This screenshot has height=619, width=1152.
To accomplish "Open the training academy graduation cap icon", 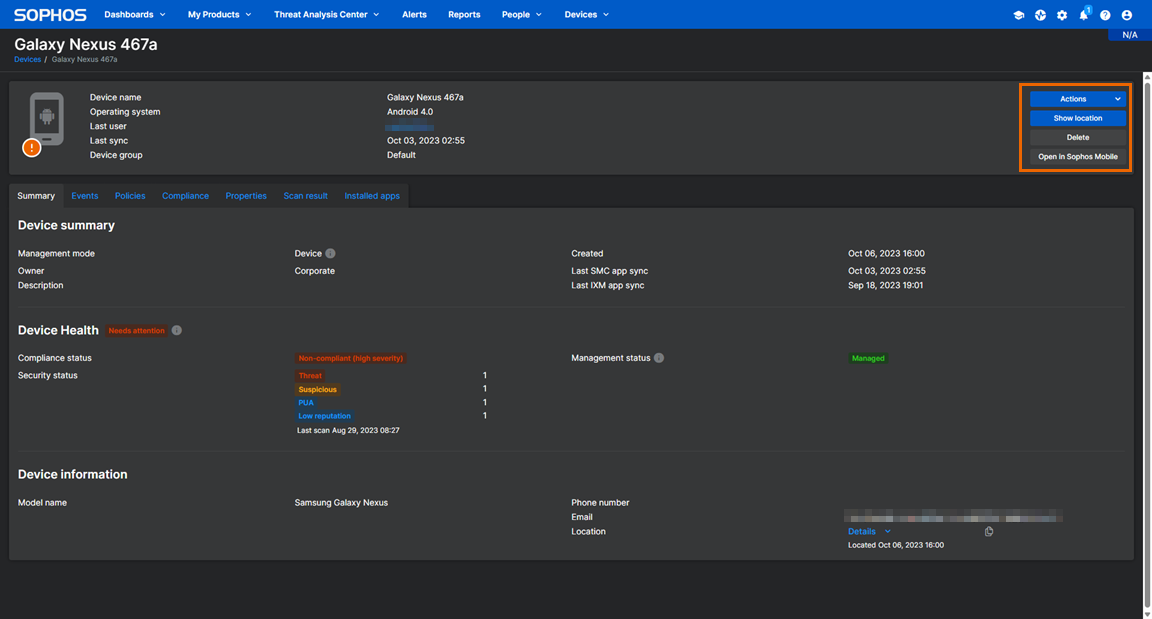I will (x=1018, y=15).
